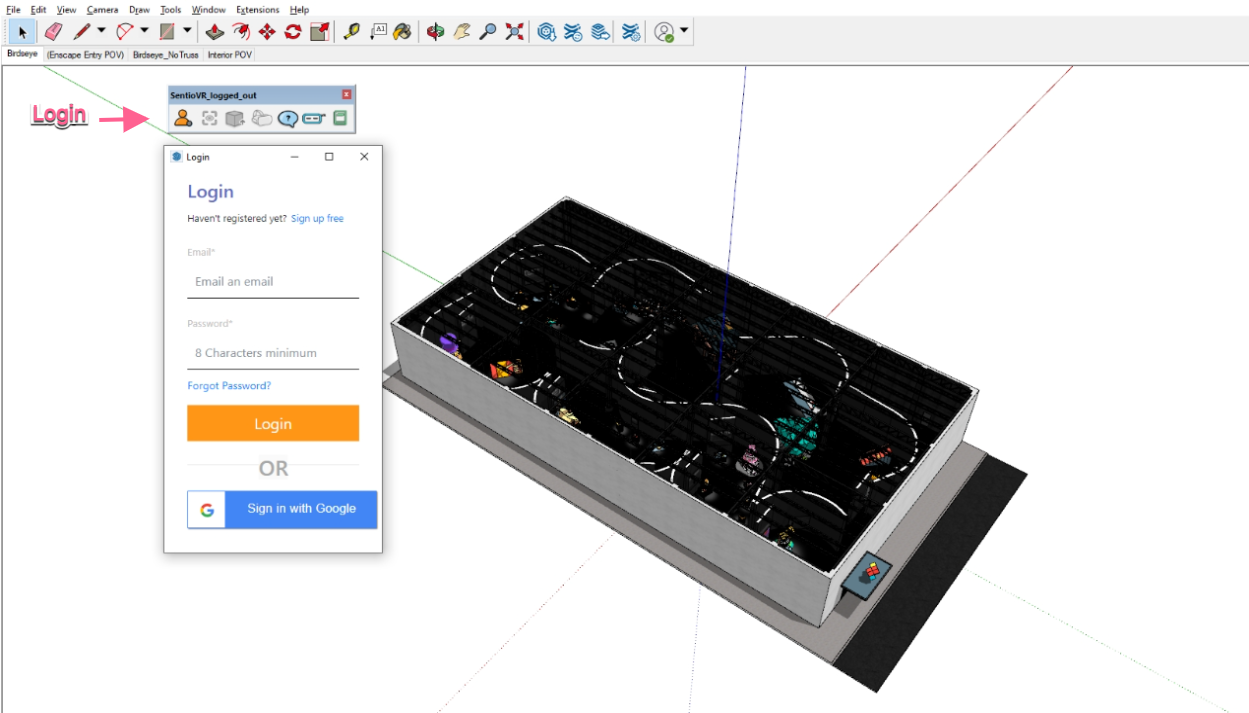Viewport: 1249px width, 713px height.
Task: Open the Edit menu
Action: tap(38, 9)
